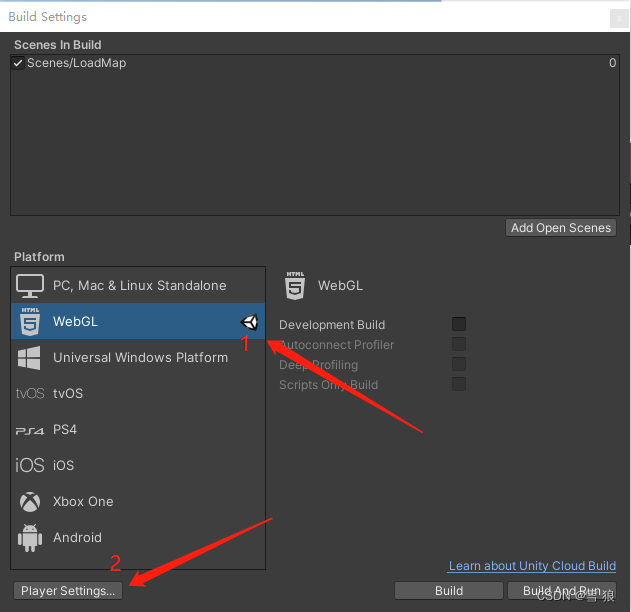This screenshot has height=612, width=631.
Task: Select PC, Mac & Linux Standalone platform
Action: 138,285
